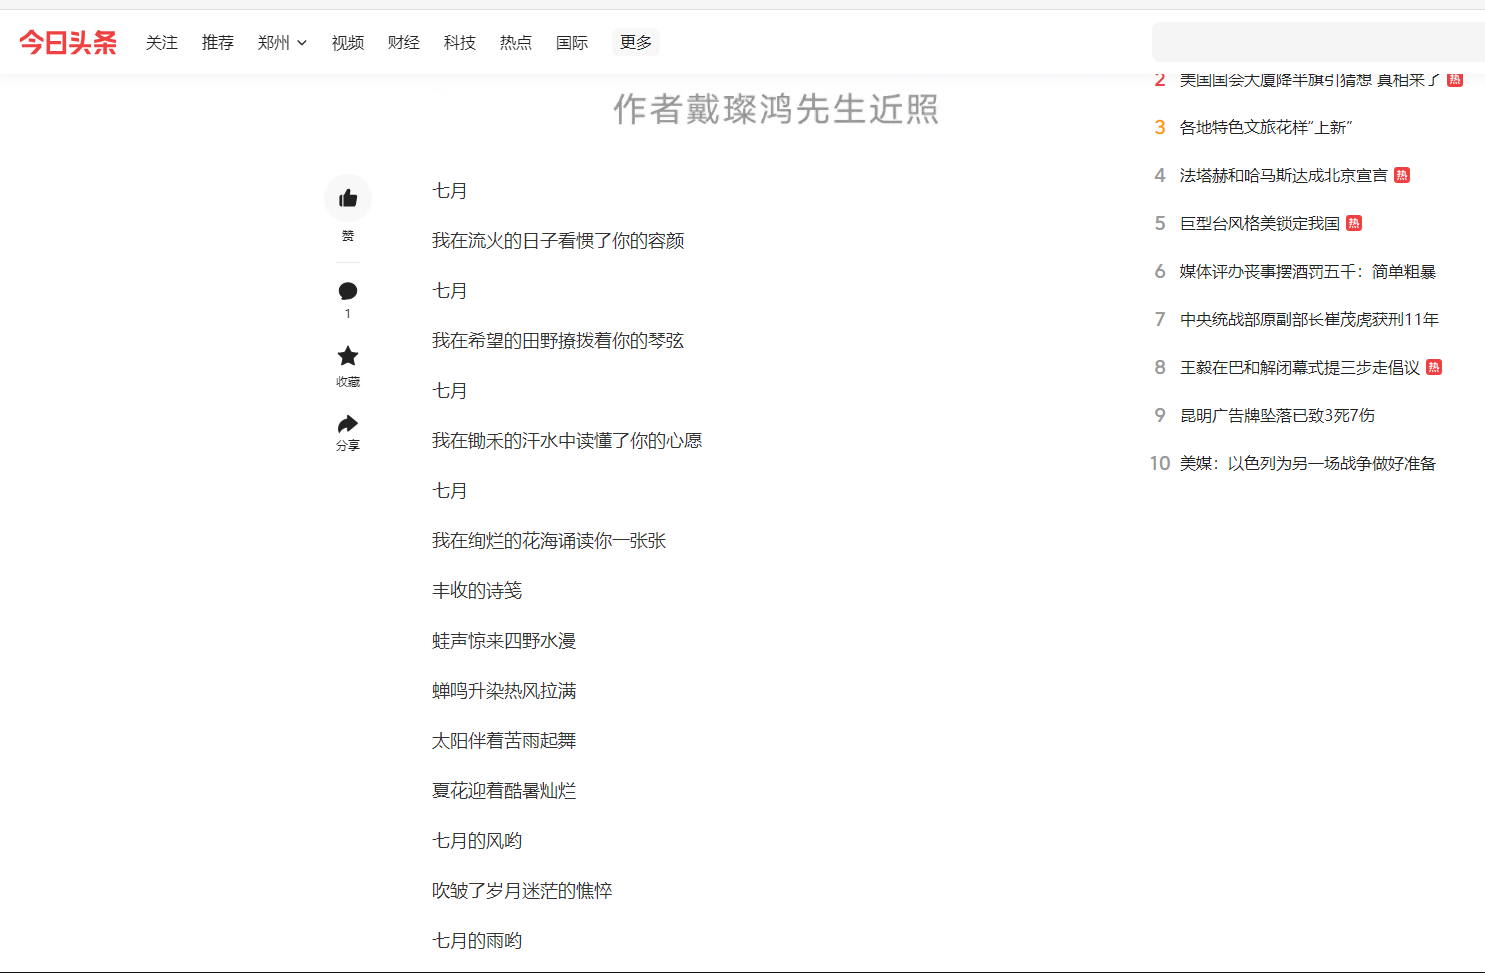The width and height of the screenshot is (1485, 973).
Task: Open the 视频 channel
Action: [x=348, y=42]
